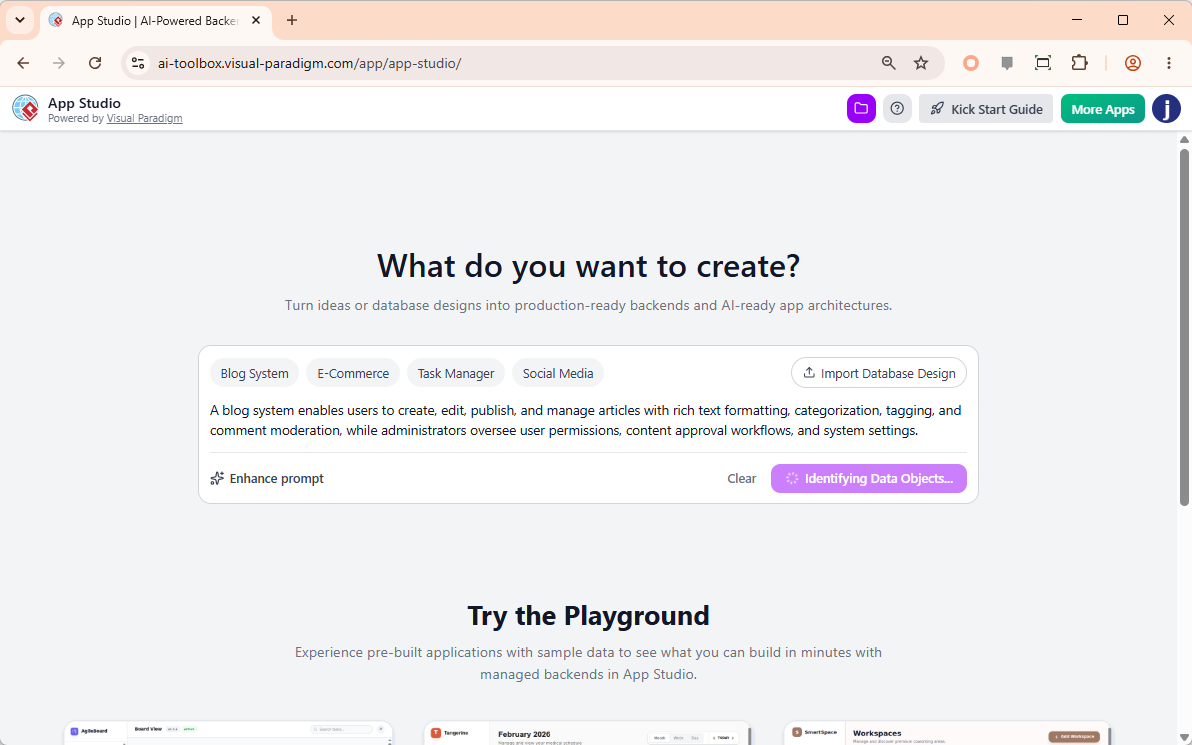Click the page vertical scrollbar
This screenshot has width=1192, height=745.
click(x=1184, y=327)
